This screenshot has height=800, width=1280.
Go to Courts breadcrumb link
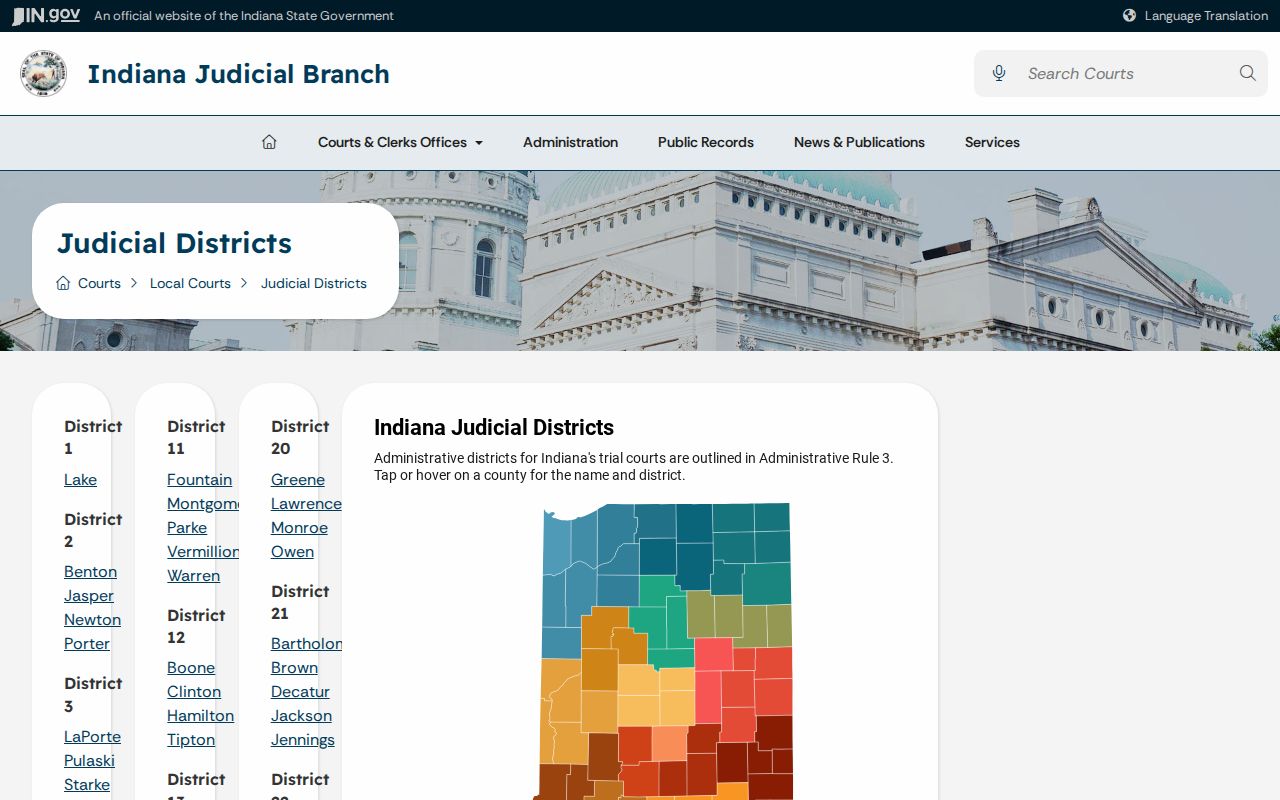[99, 283]
